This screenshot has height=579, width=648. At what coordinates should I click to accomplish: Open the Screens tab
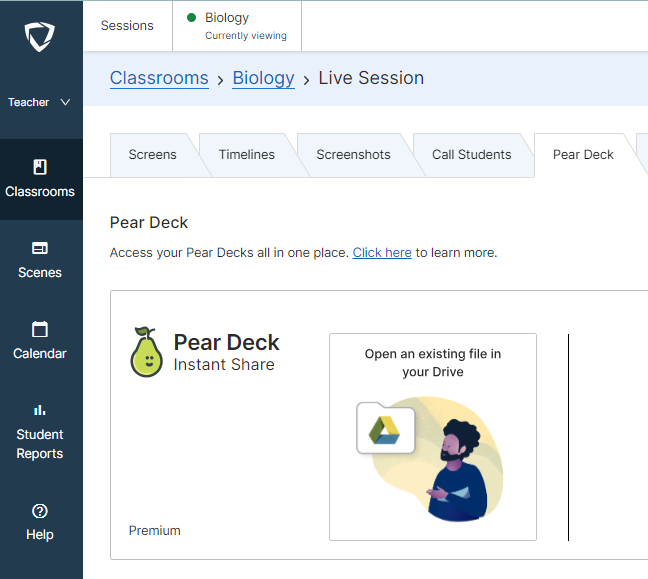152,155
